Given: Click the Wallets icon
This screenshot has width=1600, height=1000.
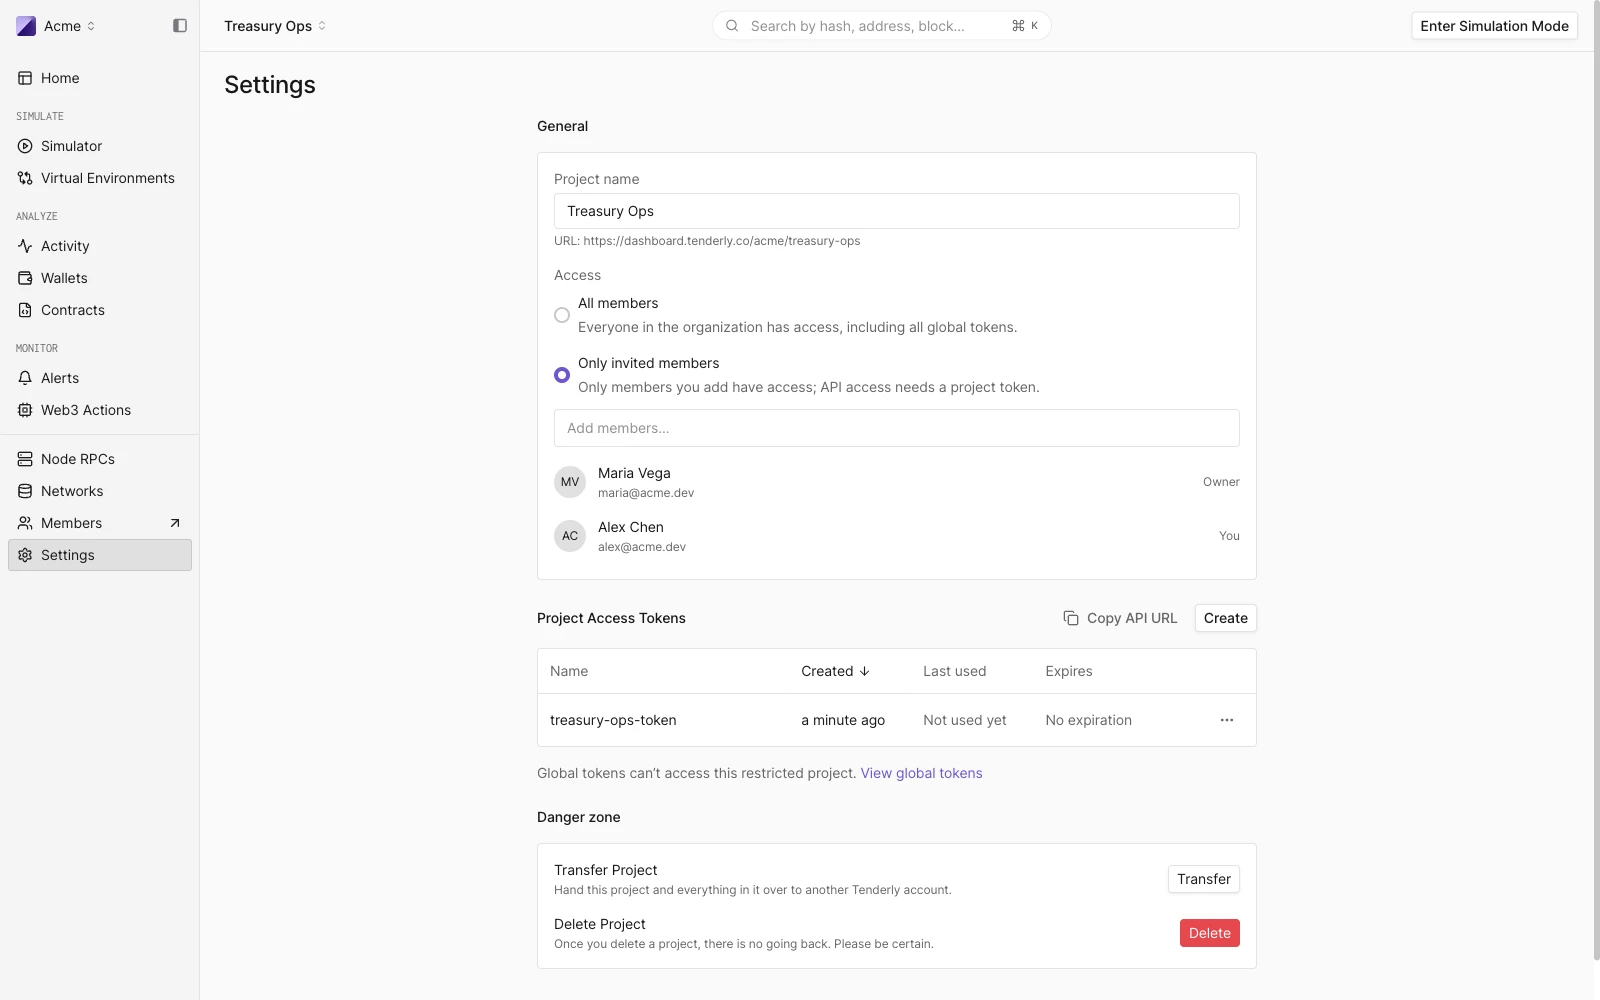Looking at the screenshot, I should [25, 278].
